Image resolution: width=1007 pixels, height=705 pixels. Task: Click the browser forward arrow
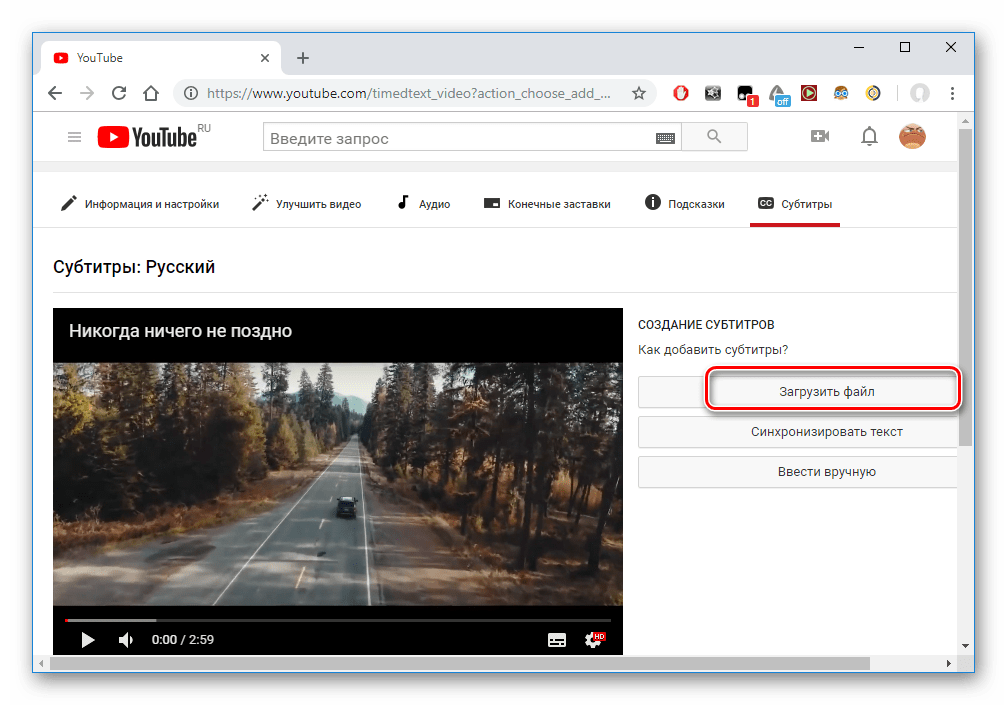click(x=87, y=93)
